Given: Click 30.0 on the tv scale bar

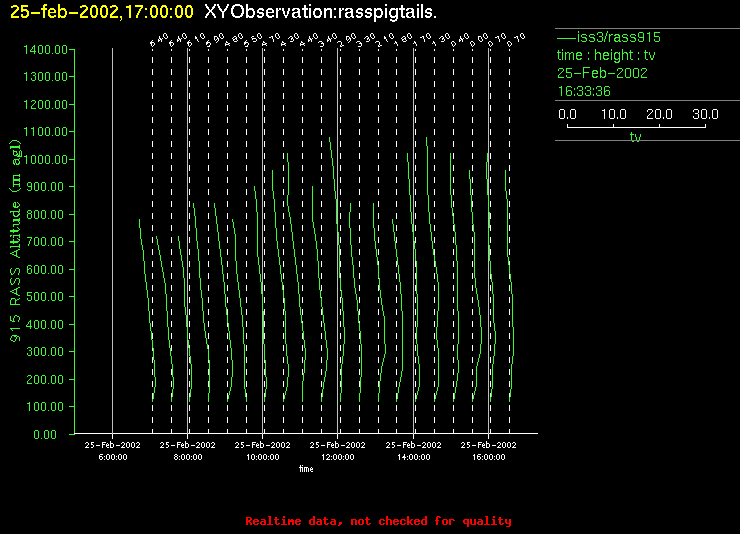Looking at the screenshot, I should [x=706, y=115].
